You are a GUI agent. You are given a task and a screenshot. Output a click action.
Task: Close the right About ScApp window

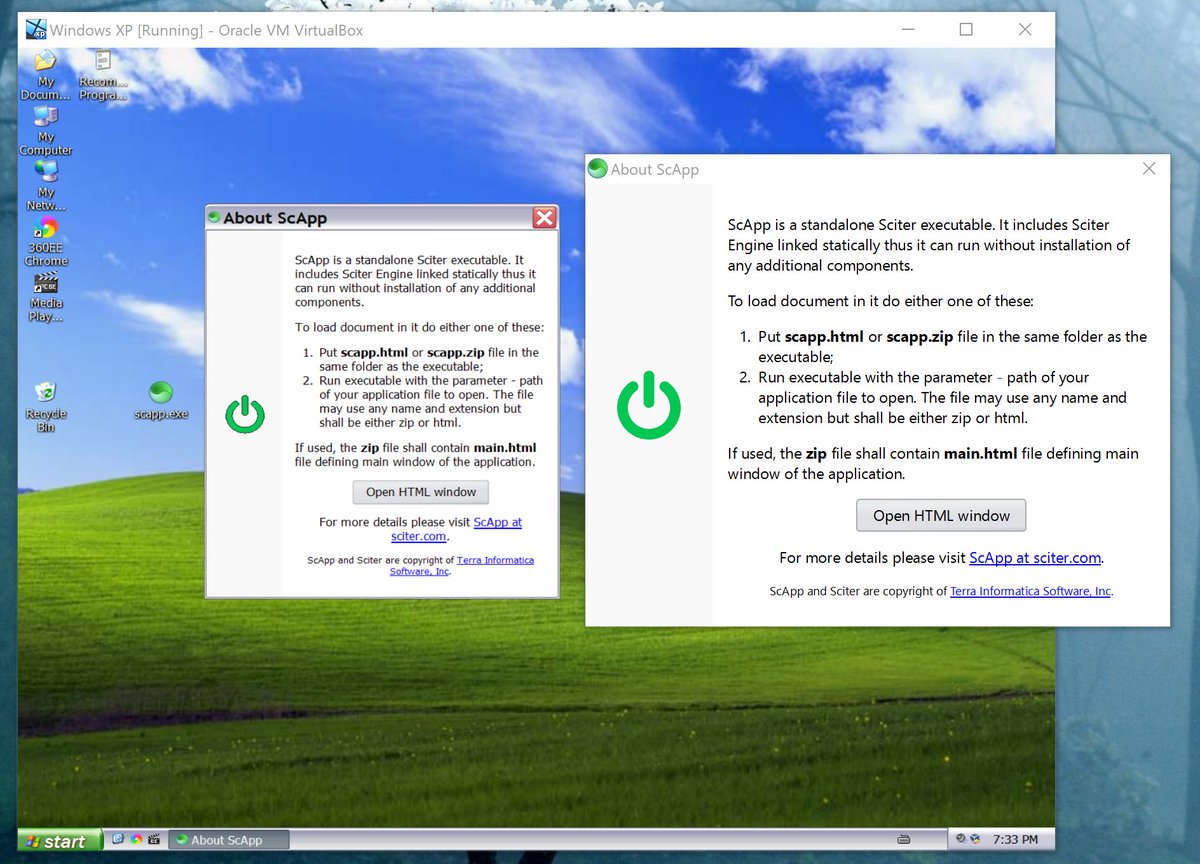click(1149, 169)
